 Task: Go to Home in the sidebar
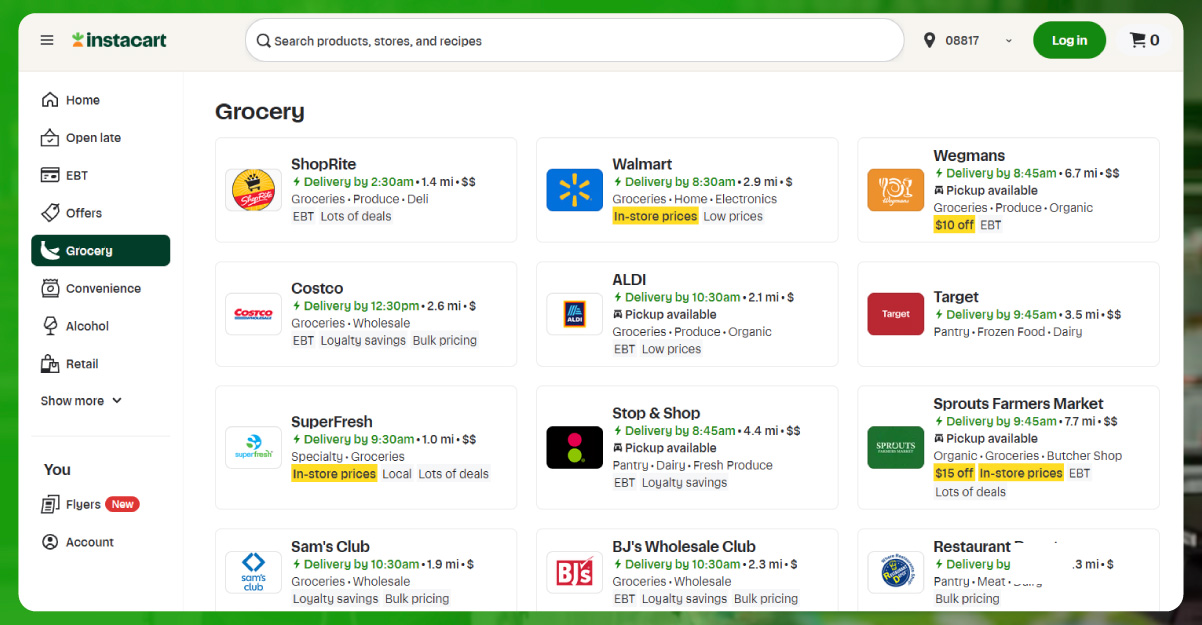pos(82,100)
